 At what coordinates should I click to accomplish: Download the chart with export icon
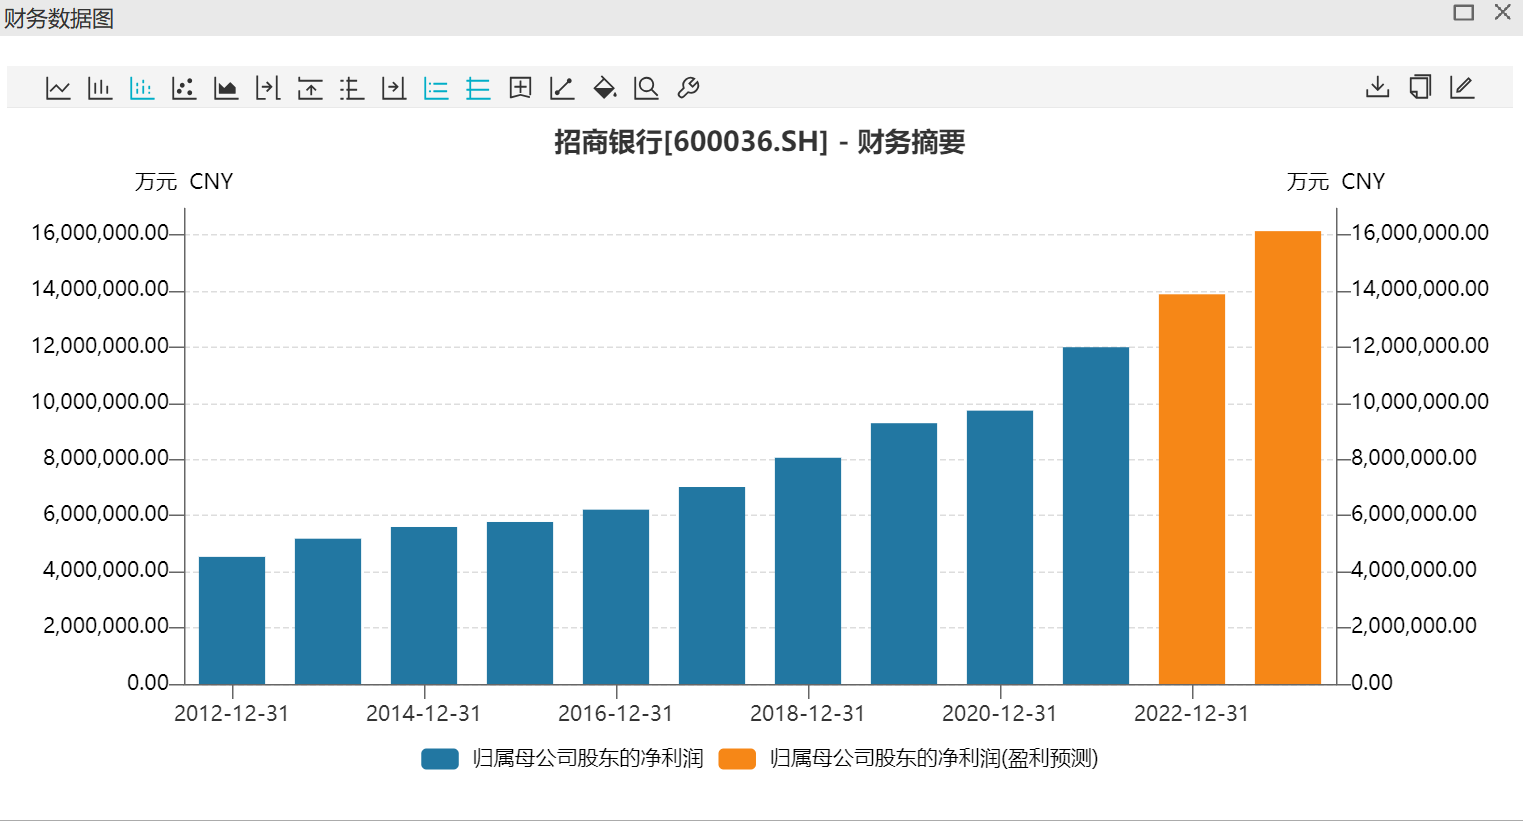1378,88
